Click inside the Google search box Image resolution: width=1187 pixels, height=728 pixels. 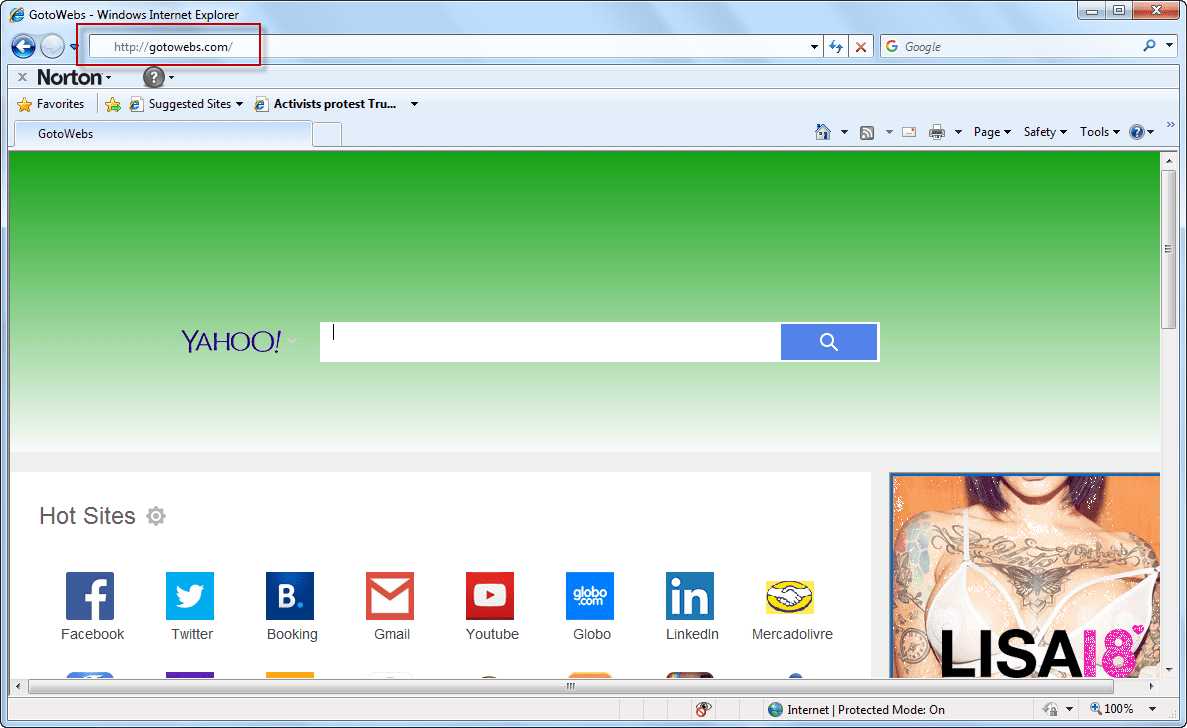1011,46
